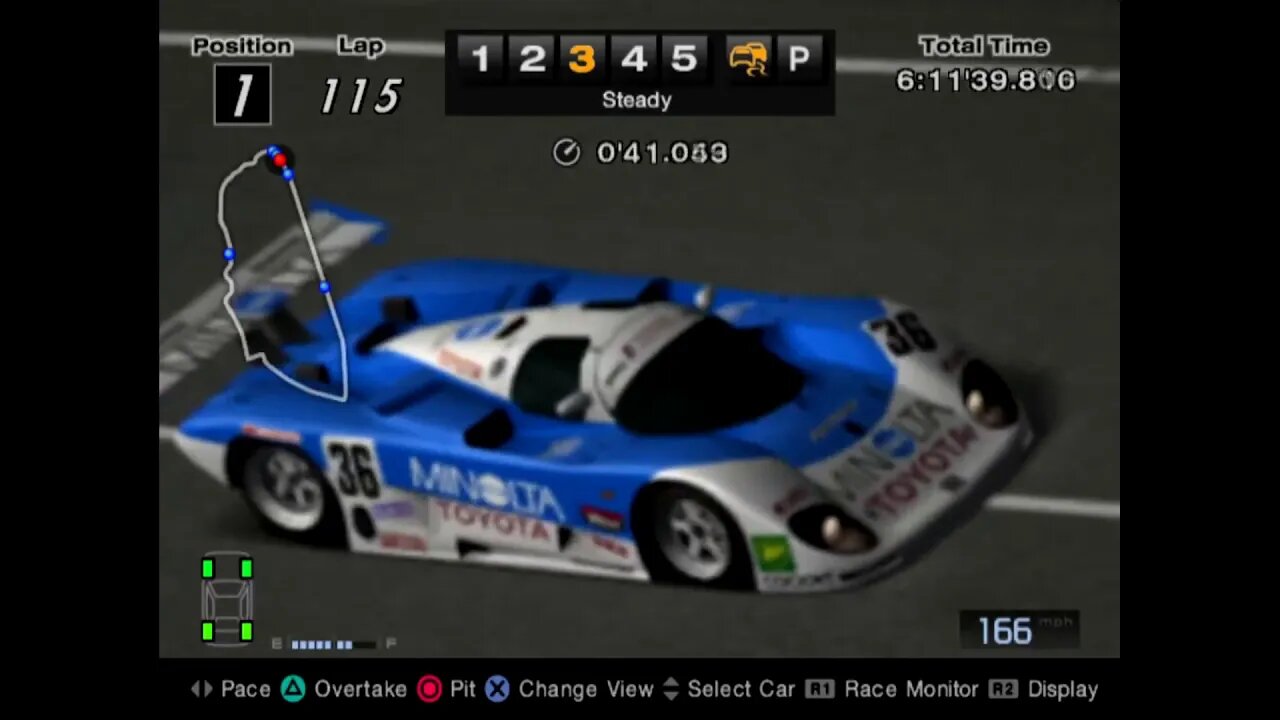This screenshot has height=720, width=1280.
Task: Click the Select Car label
Action: pos(741,689)
